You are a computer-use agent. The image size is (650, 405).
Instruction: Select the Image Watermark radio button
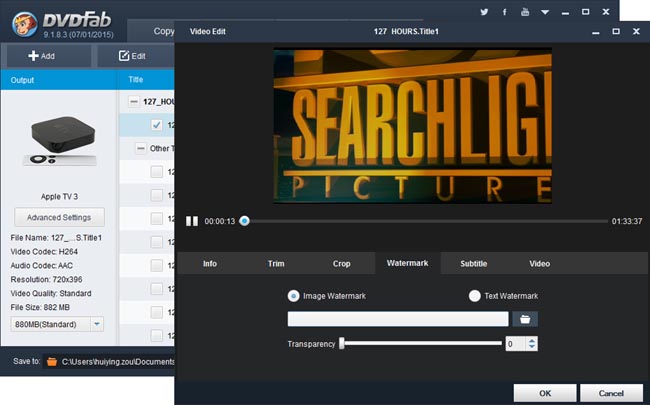pyautogui.click(x=293, y=296)
